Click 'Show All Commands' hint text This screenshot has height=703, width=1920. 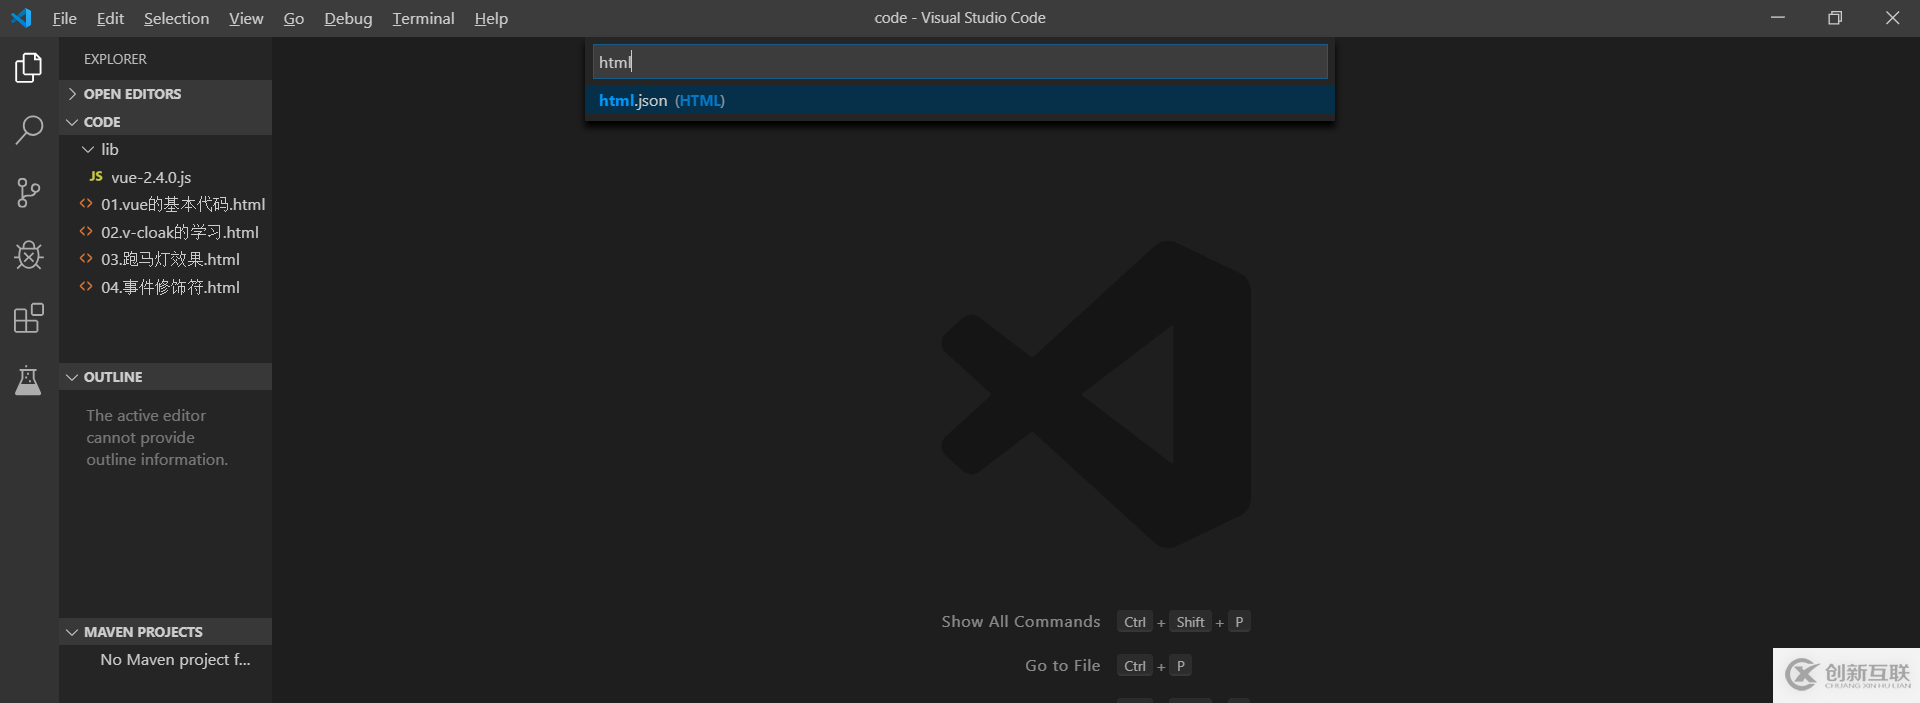(1020, 622)
